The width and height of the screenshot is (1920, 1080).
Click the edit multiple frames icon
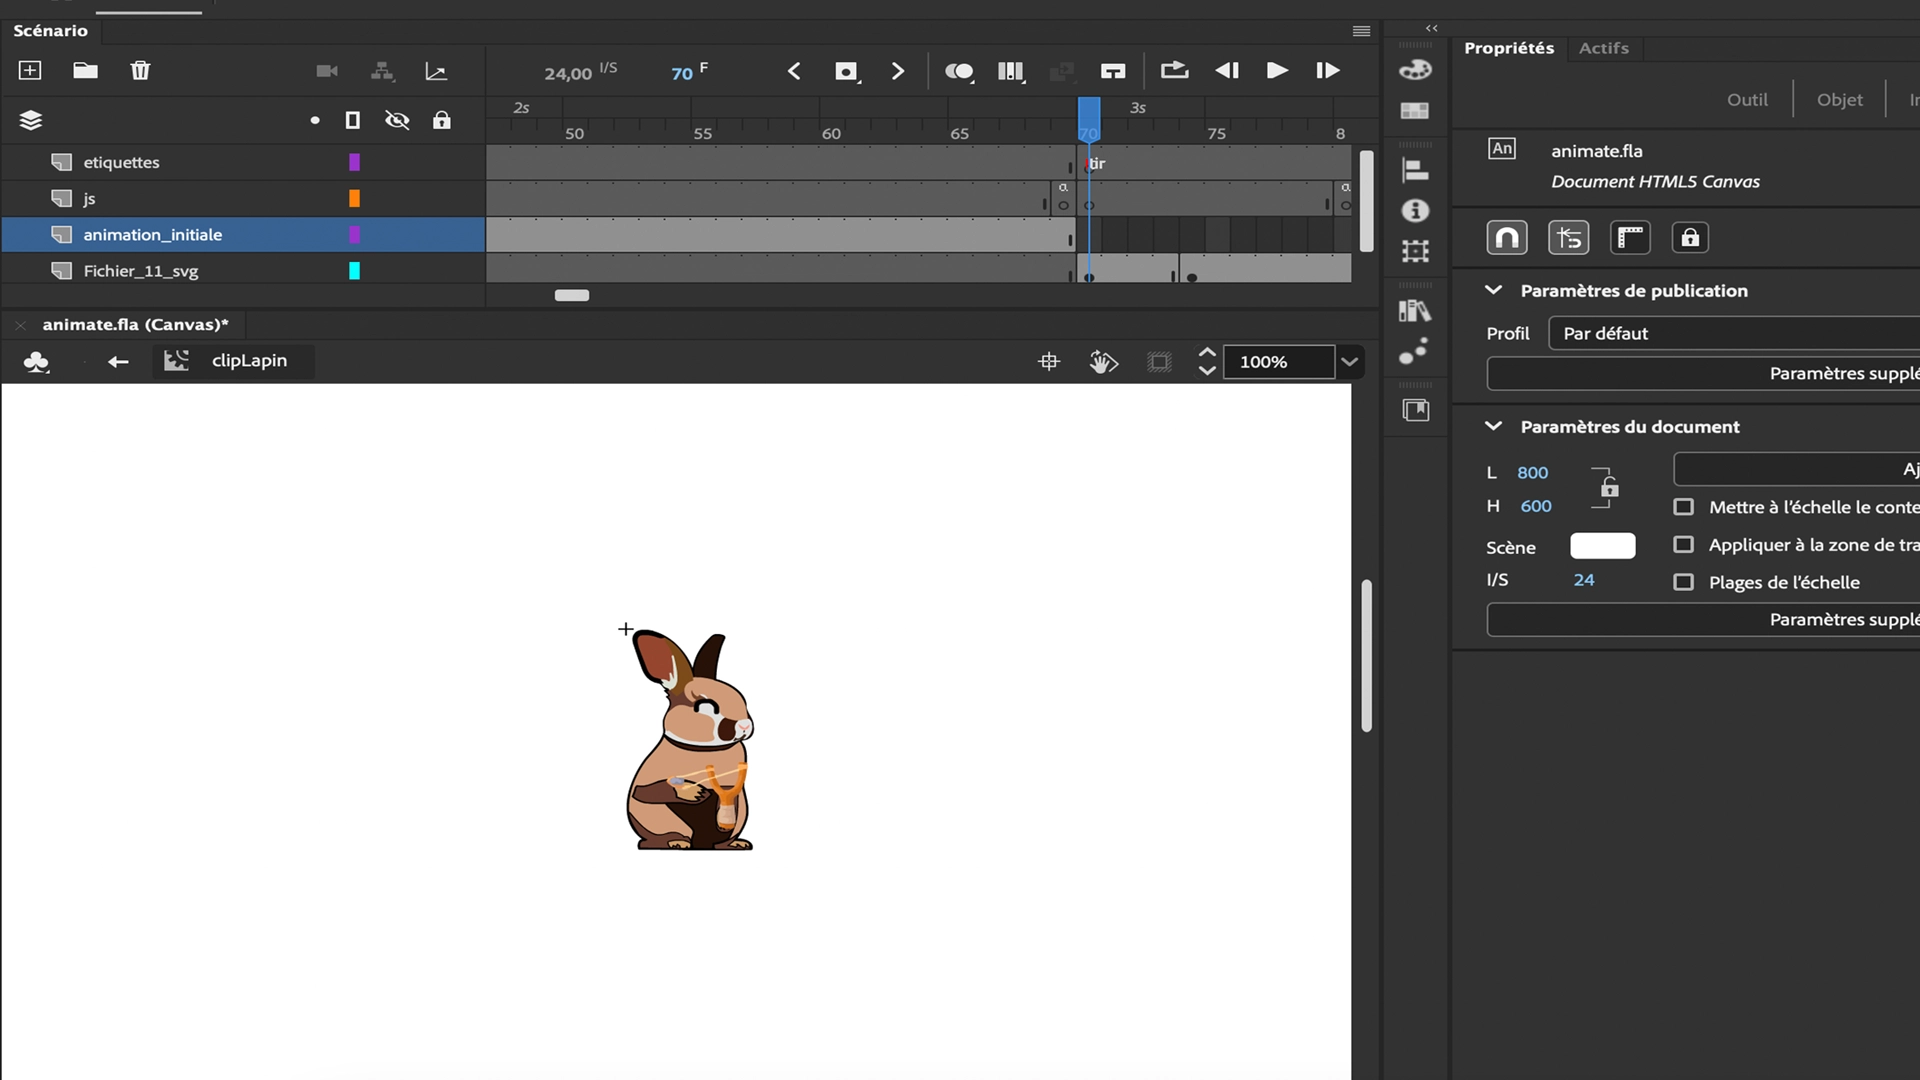[1011, 71]
